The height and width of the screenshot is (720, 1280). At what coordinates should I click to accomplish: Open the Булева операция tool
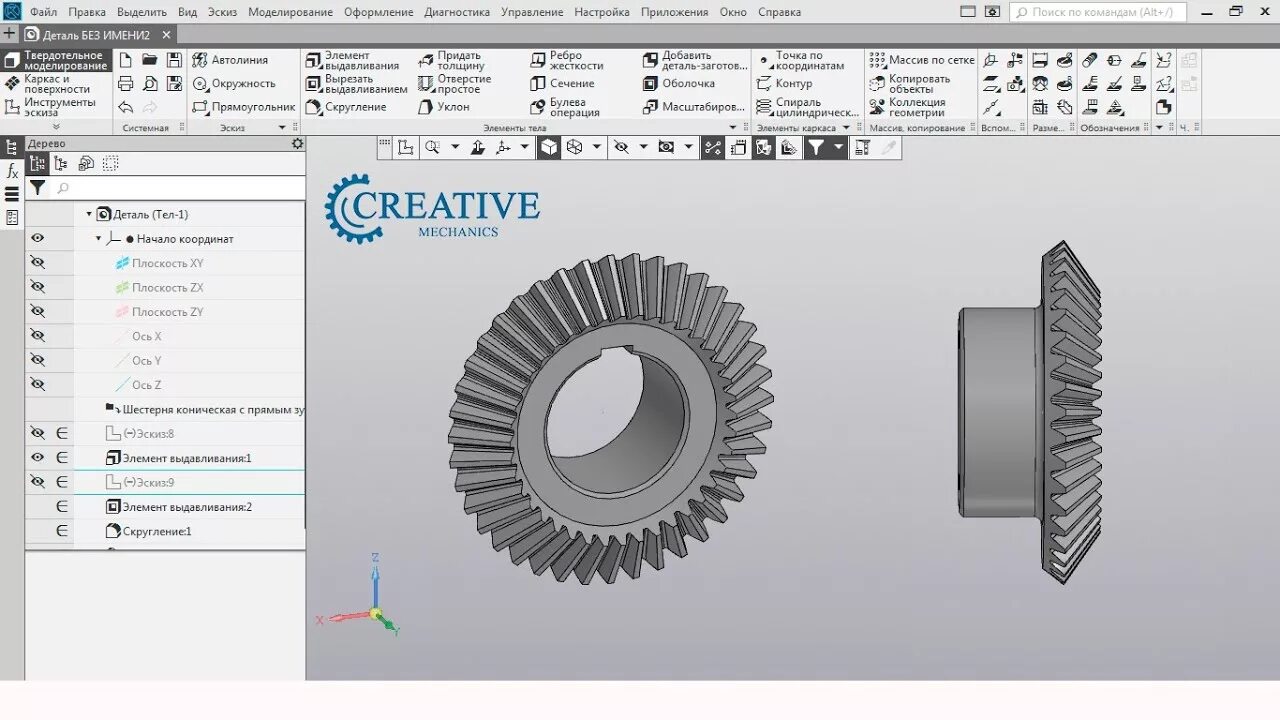[565, 107]
